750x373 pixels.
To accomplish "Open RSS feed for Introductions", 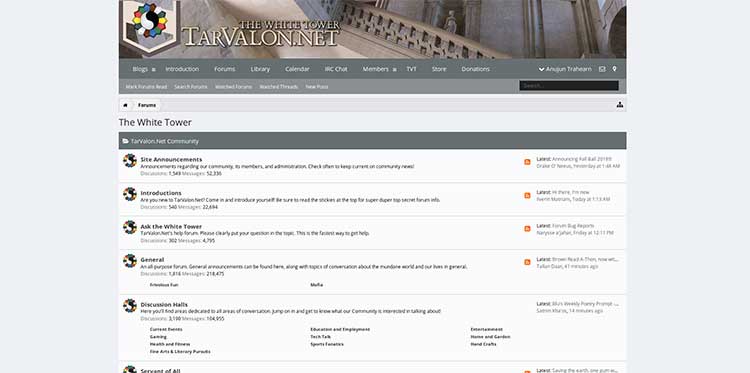I will click(527, 196).
